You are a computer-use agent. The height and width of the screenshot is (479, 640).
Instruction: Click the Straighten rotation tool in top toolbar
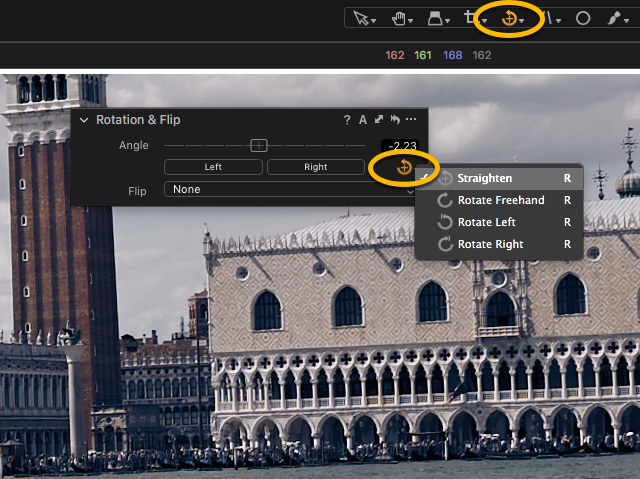509,18
